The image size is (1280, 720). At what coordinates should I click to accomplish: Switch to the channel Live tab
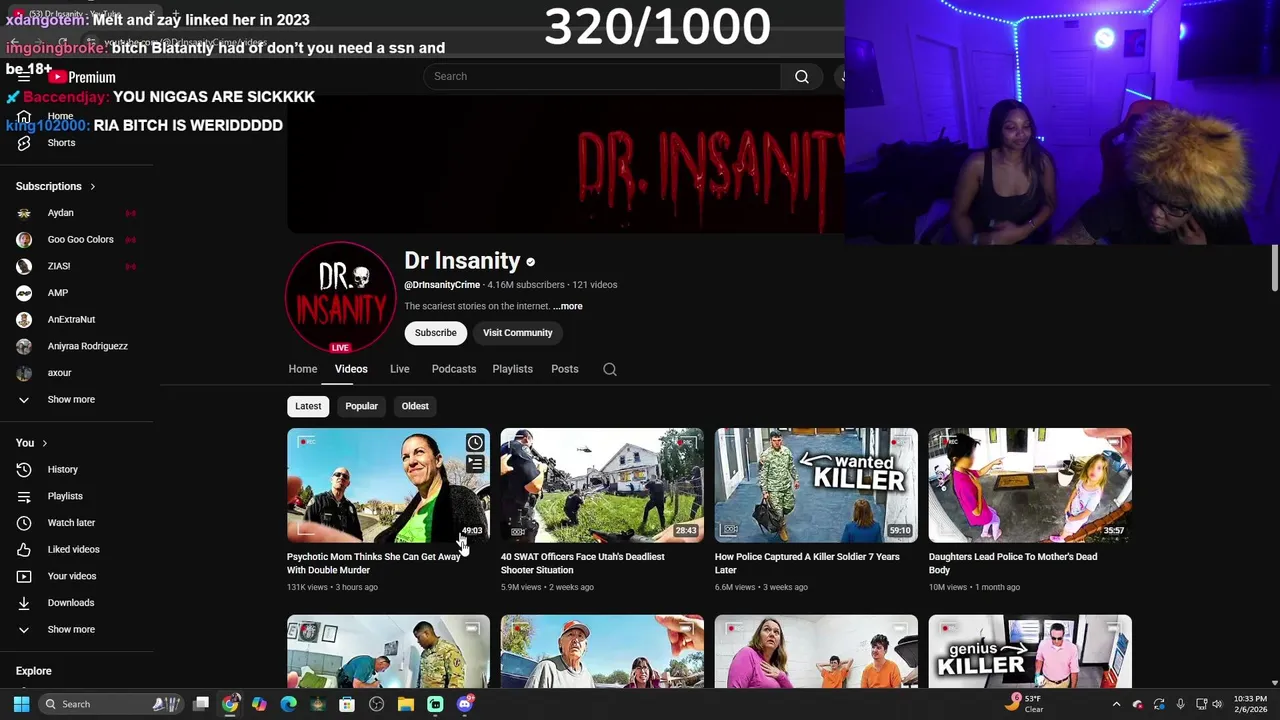(x=399, y=369)
